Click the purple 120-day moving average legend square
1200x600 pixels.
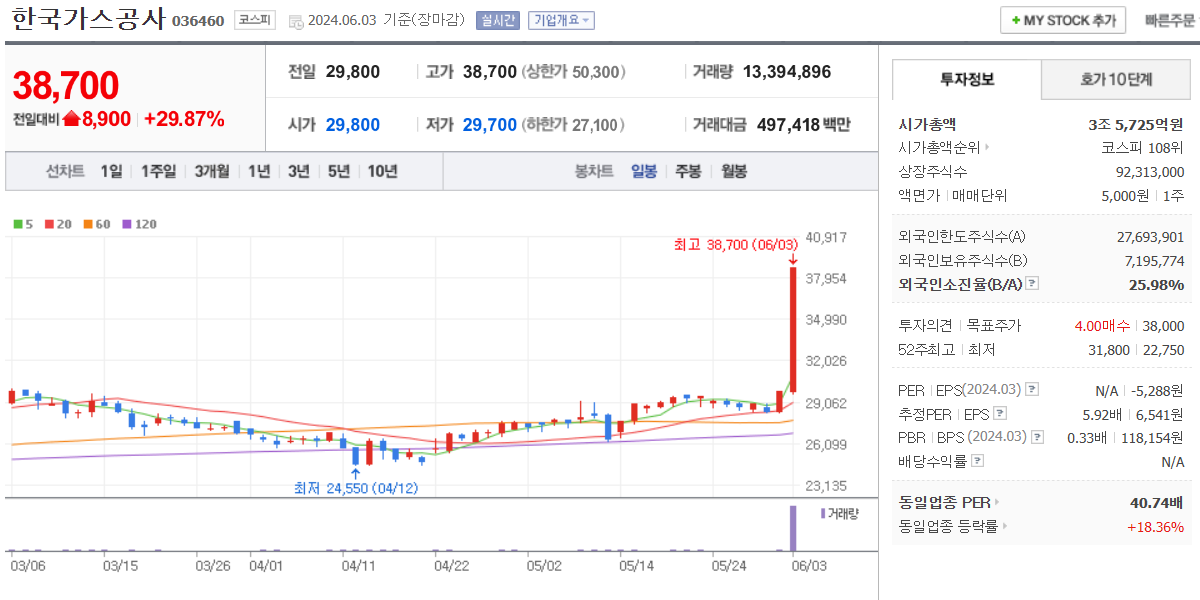[x=127, y=224]
